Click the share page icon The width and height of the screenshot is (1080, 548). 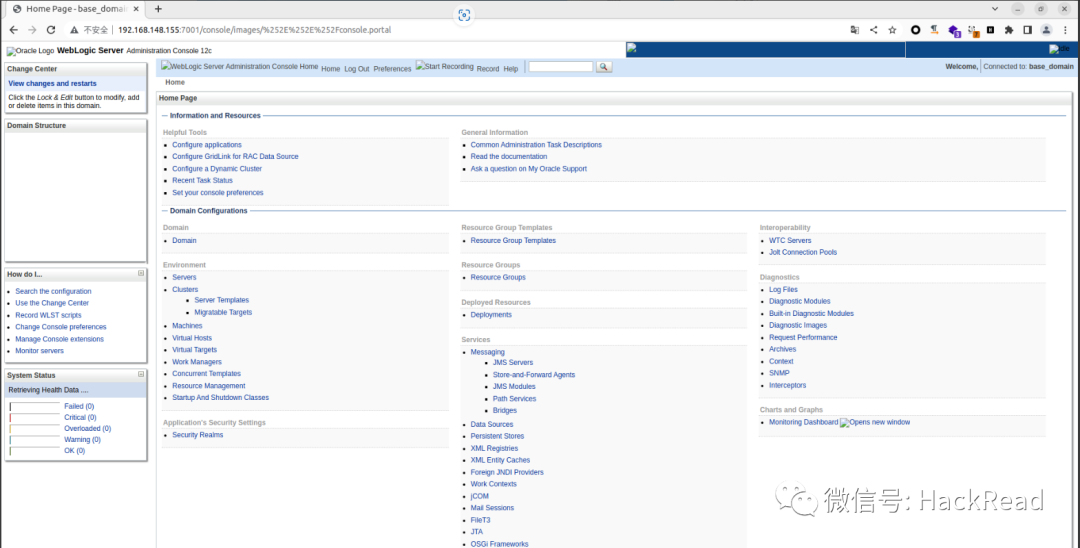pos(873,30)
